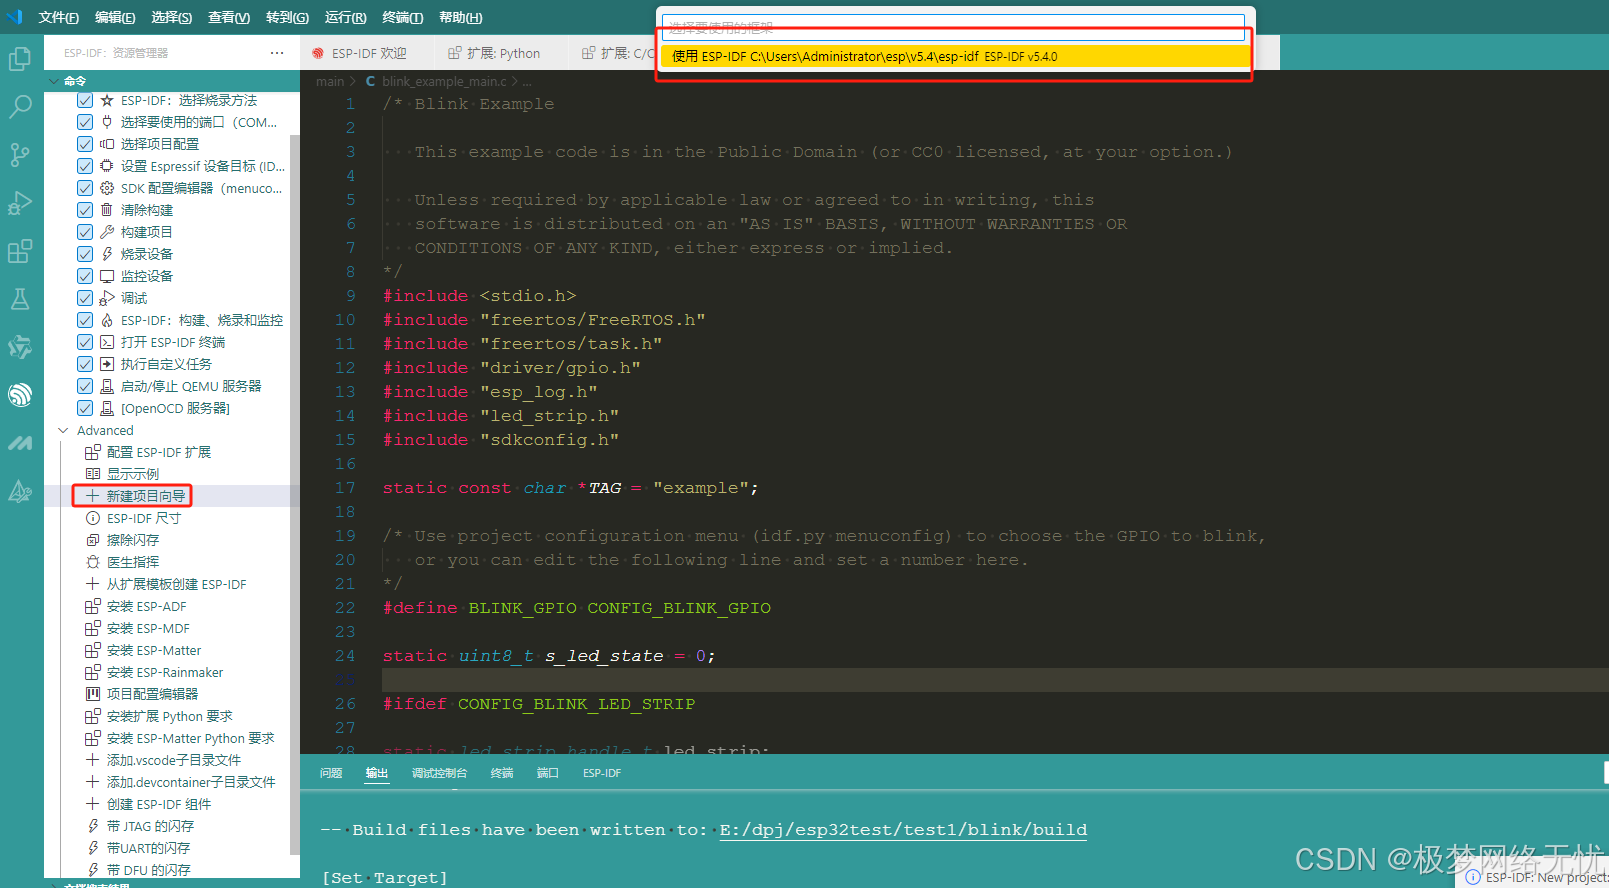Collapse the Advanced tree group
1609x888 pixels.
coord(64,430)
